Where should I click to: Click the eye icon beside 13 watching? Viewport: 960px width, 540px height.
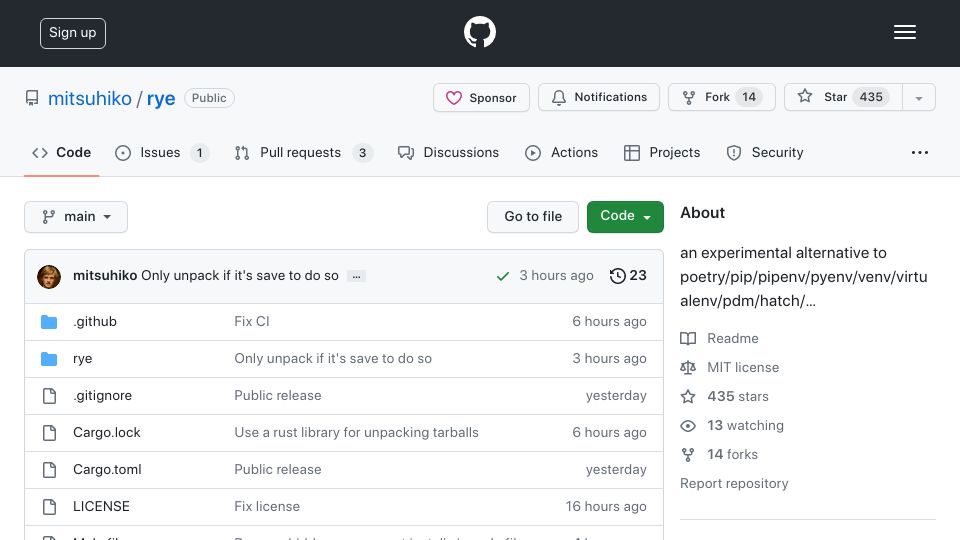tap(688, 426)
